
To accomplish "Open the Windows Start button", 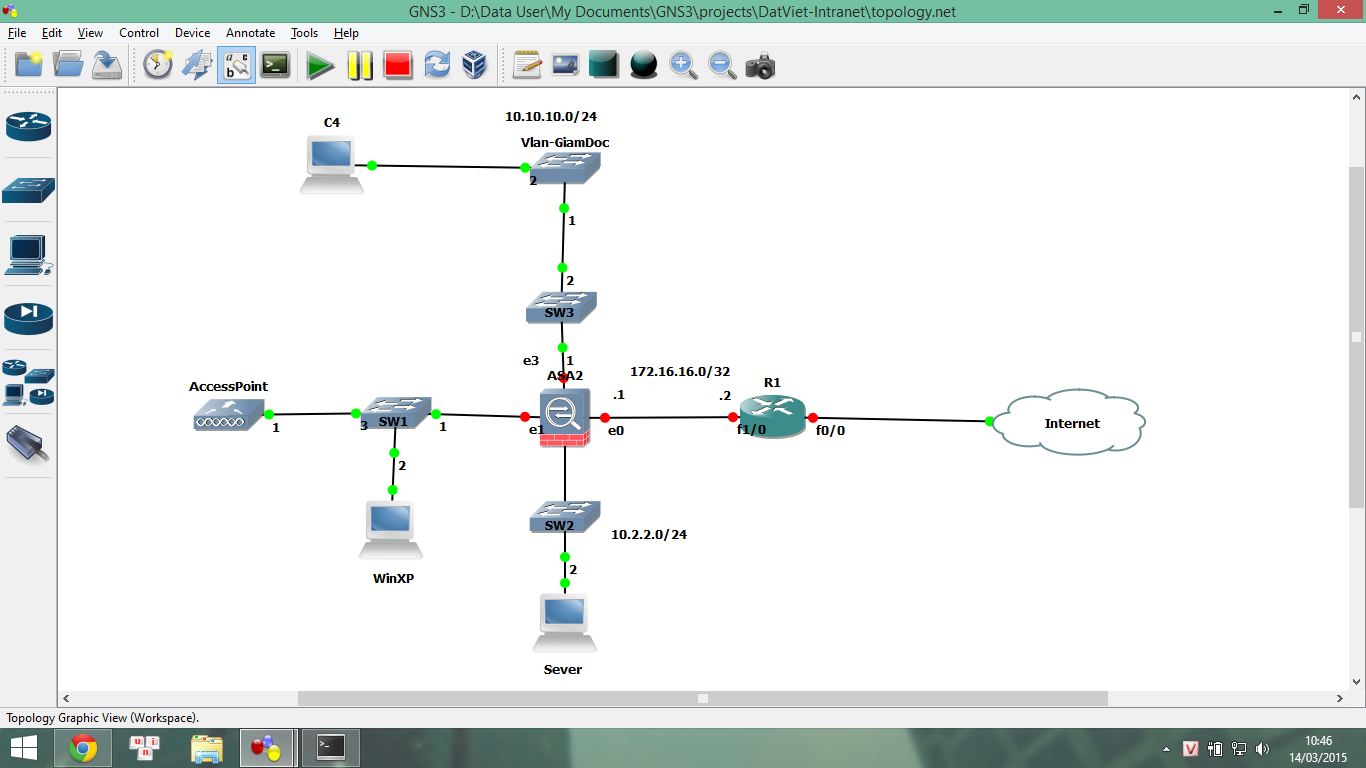I will 24,747.
